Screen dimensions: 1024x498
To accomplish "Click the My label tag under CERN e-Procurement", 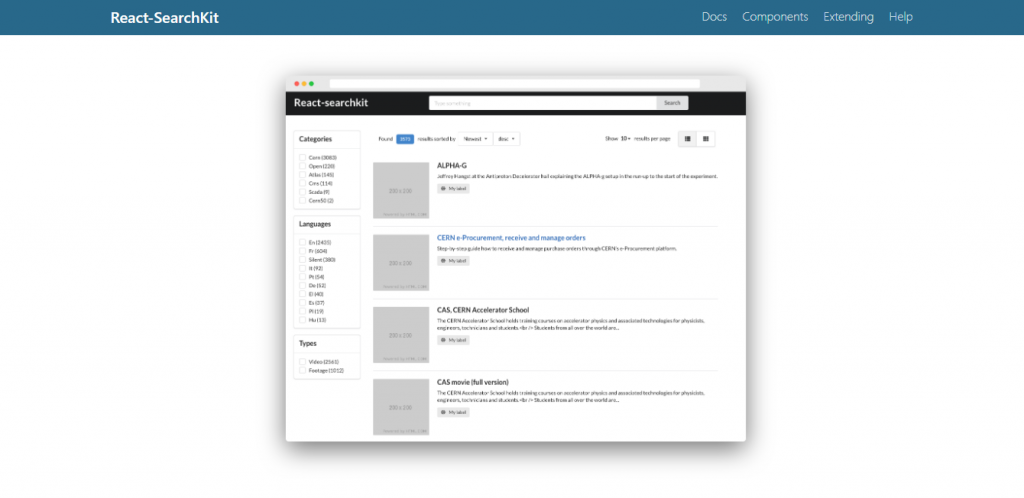I will coord(453,260).
